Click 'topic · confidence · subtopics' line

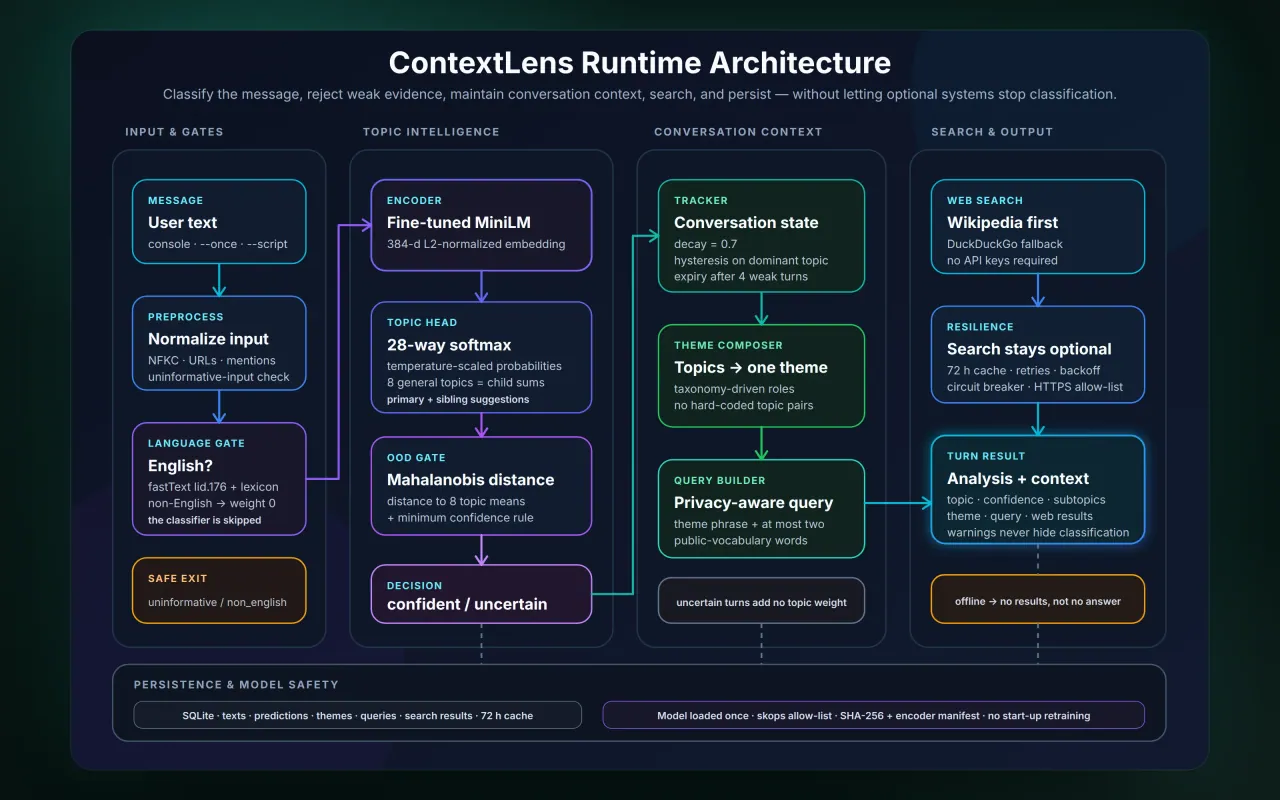point(1026,500)
